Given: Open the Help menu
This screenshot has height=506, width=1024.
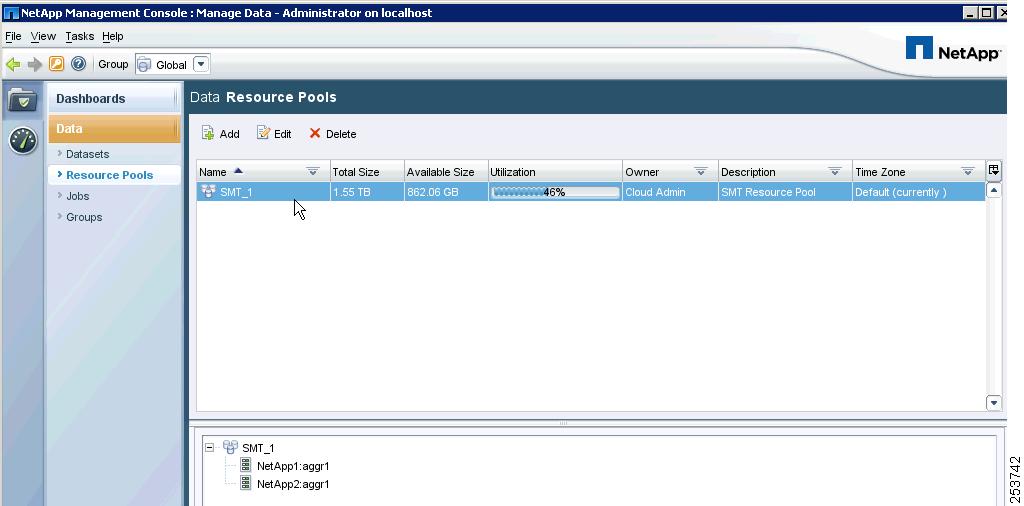Looking at the screenshot, I should point(113,37).
